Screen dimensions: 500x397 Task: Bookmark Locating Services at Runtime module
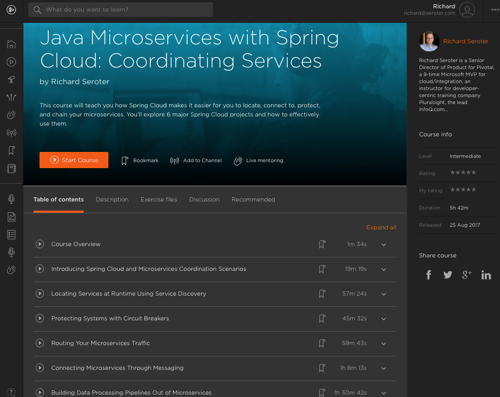322,294
